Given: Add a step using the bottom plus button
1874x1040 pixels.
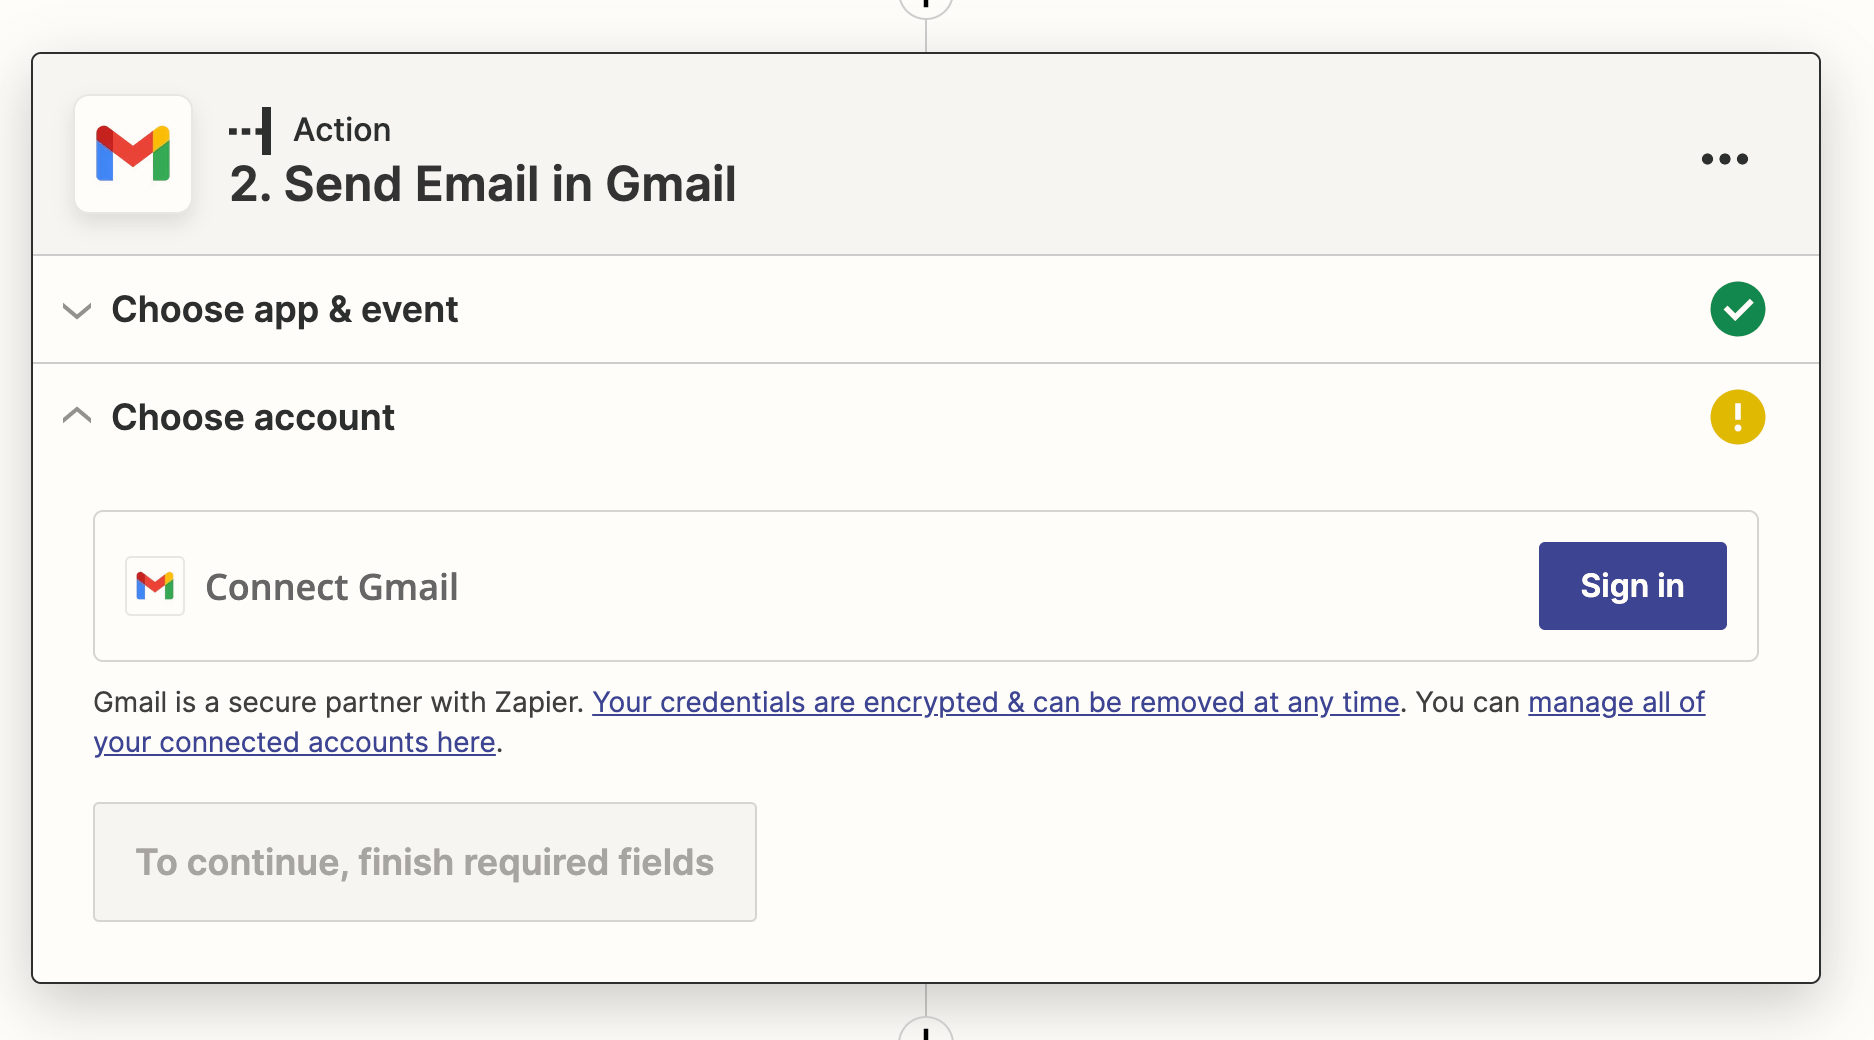Looking at the screenshot, I should coord(926,1031).
